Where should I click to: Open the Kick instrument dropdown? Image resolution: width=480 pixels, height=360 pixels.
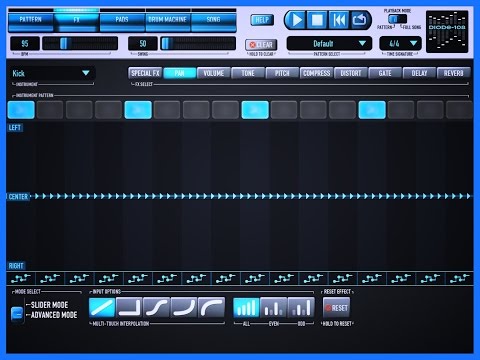(x=52, y=73)
